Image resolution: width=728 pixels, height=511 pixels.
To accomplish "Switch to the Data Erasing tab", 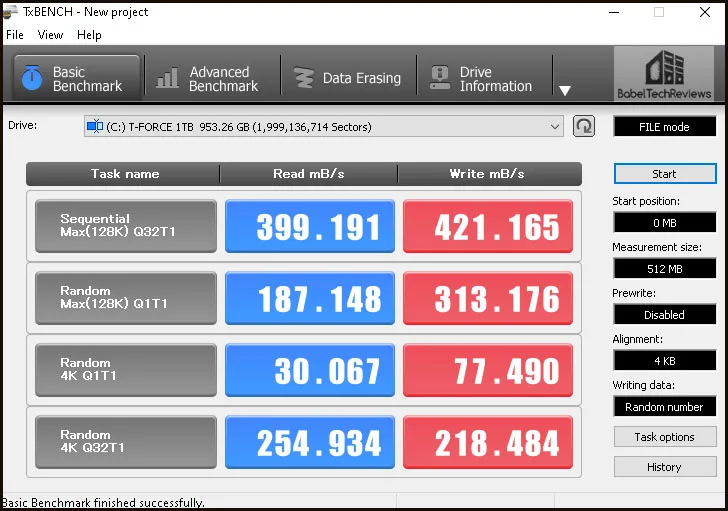I will pyautogui.click(x=348, y=78).
